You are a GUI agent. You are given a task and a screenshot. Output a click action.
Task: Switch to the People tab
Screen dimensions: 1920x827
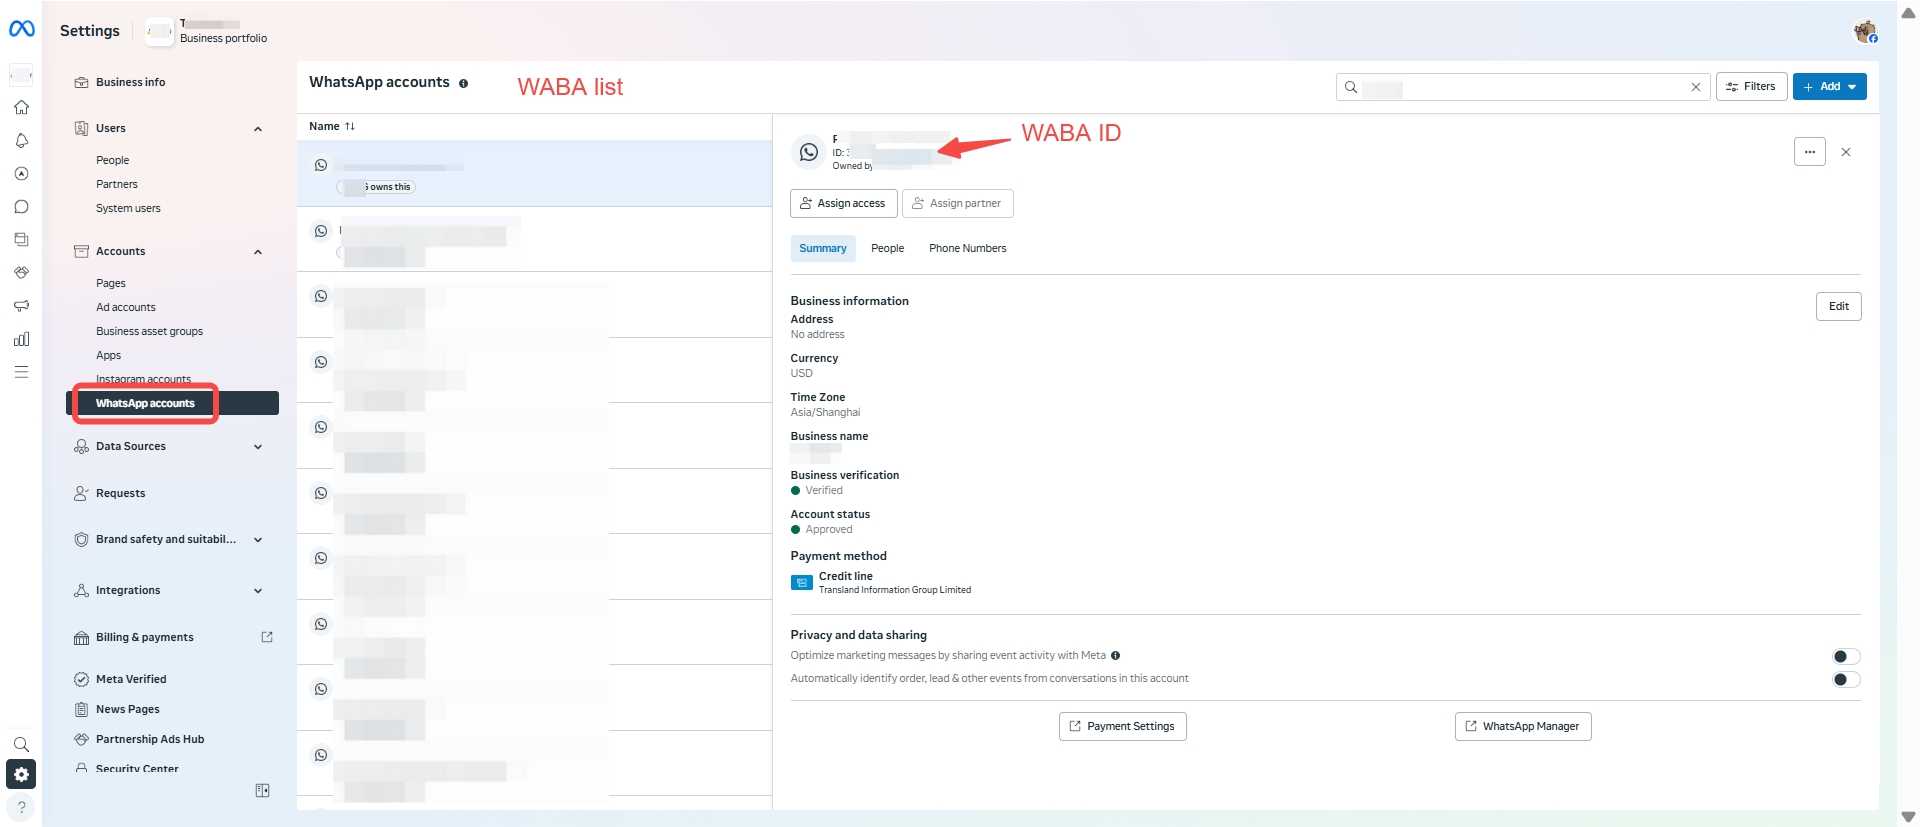click(x=887, y=248)
